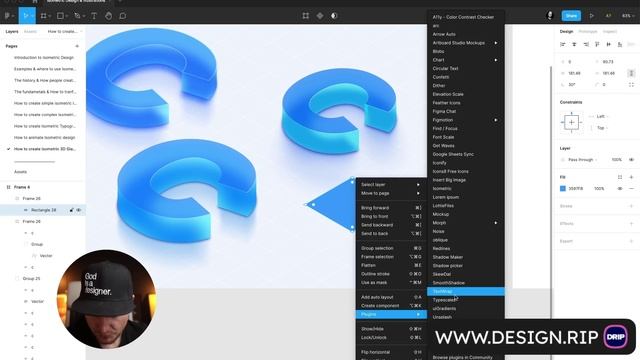Choose Use as mask menu item

[x=391, y=282]
